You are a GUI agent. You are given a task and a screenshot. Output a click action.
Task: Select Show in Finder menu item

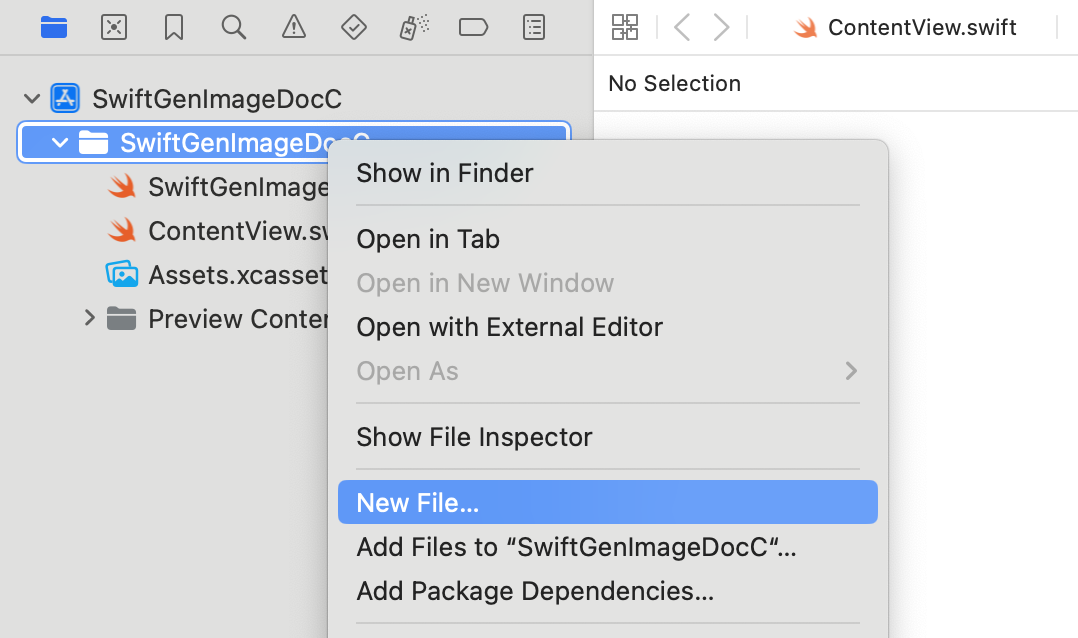444,173
